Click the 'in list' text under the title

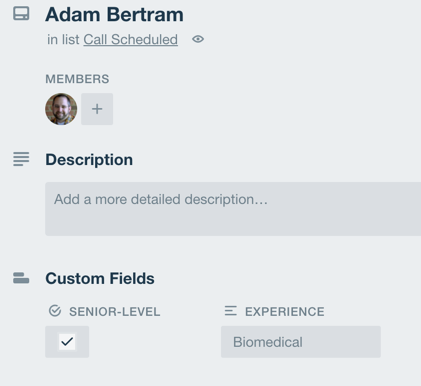click(x=63, y=40)
